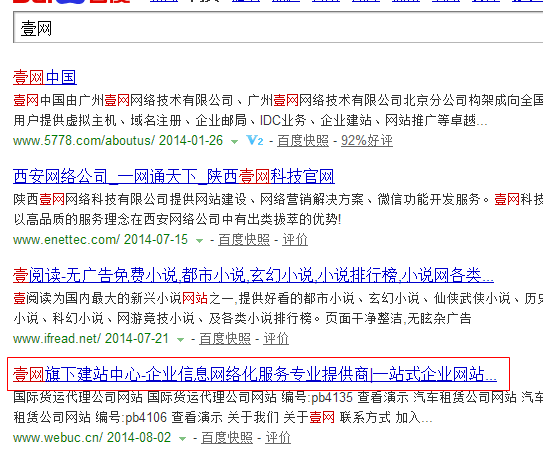Click the green URL www.5778.com/aboutus/

tap(84, 141)
